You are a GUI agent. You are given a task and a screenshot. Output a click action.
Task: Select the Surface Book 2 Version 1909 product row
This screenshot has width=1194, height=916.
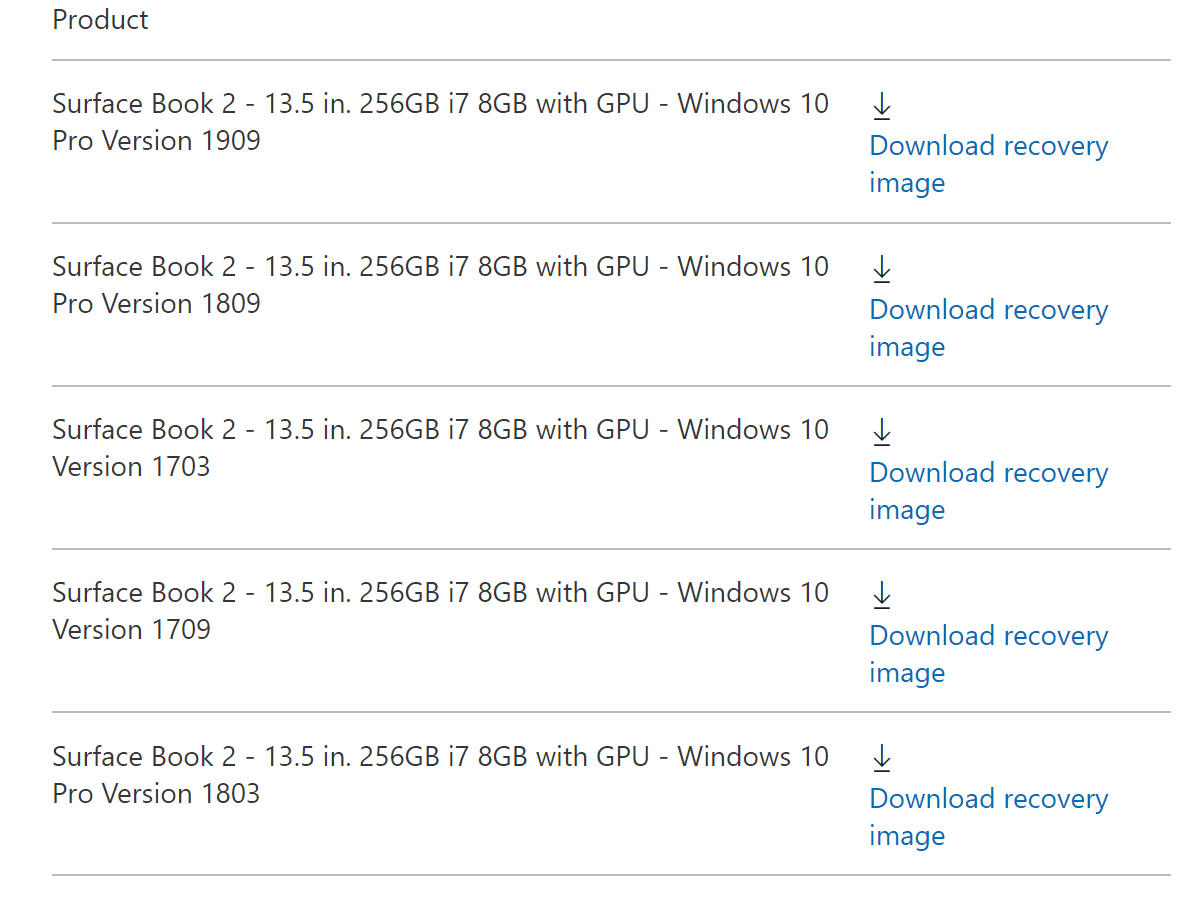point(440,121)
